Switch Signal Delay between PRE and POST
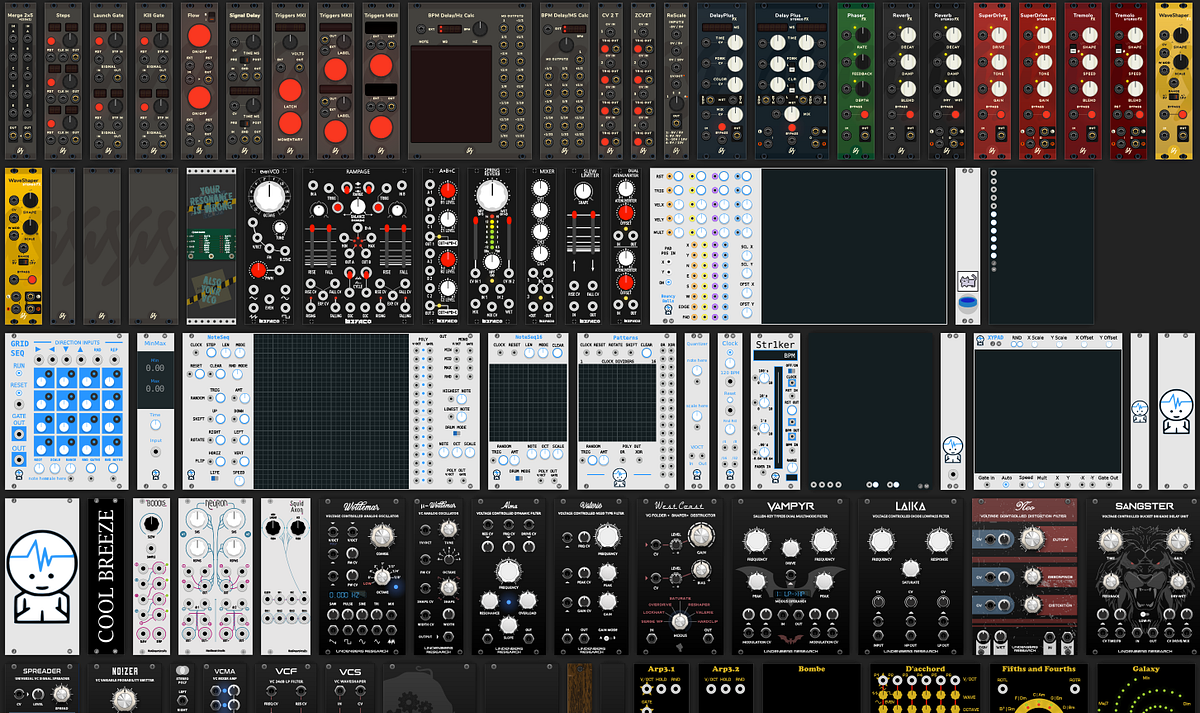1200x713 pixels. [x=244, y=60]
